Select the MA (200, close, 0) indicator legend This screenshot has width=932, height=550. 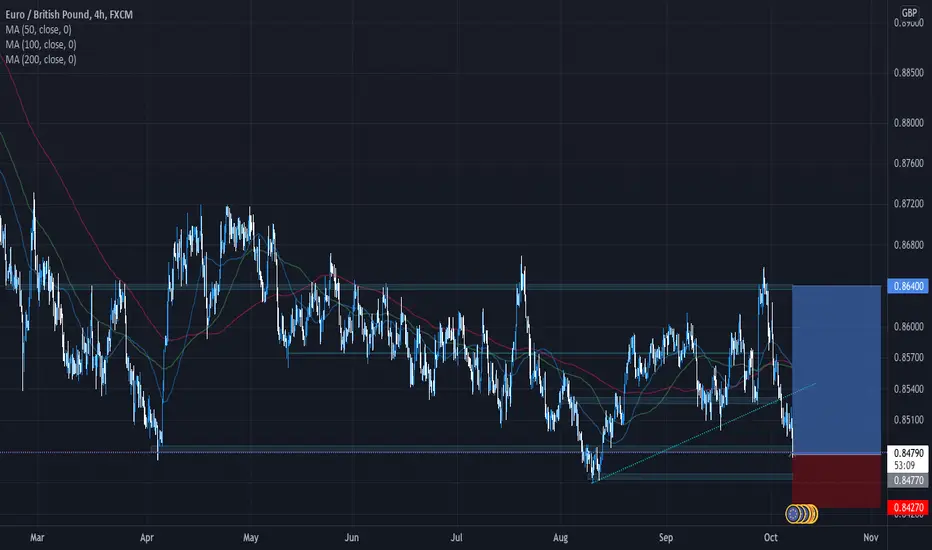tap(41, 59)
